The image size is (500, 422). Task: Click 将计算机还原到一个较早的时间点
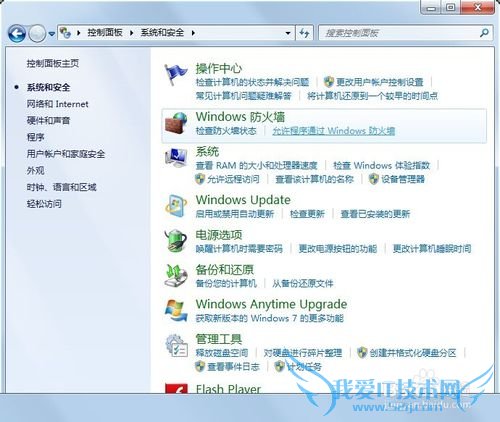[372, 96]
